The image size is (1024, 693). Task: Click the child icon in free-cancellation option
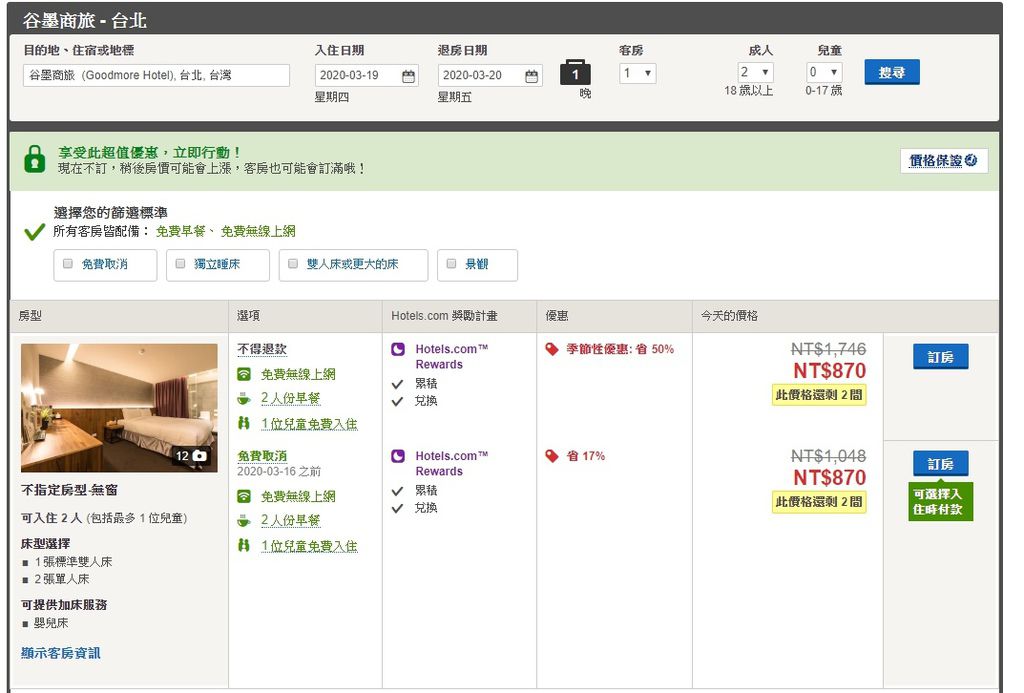(x=244, y=545)
